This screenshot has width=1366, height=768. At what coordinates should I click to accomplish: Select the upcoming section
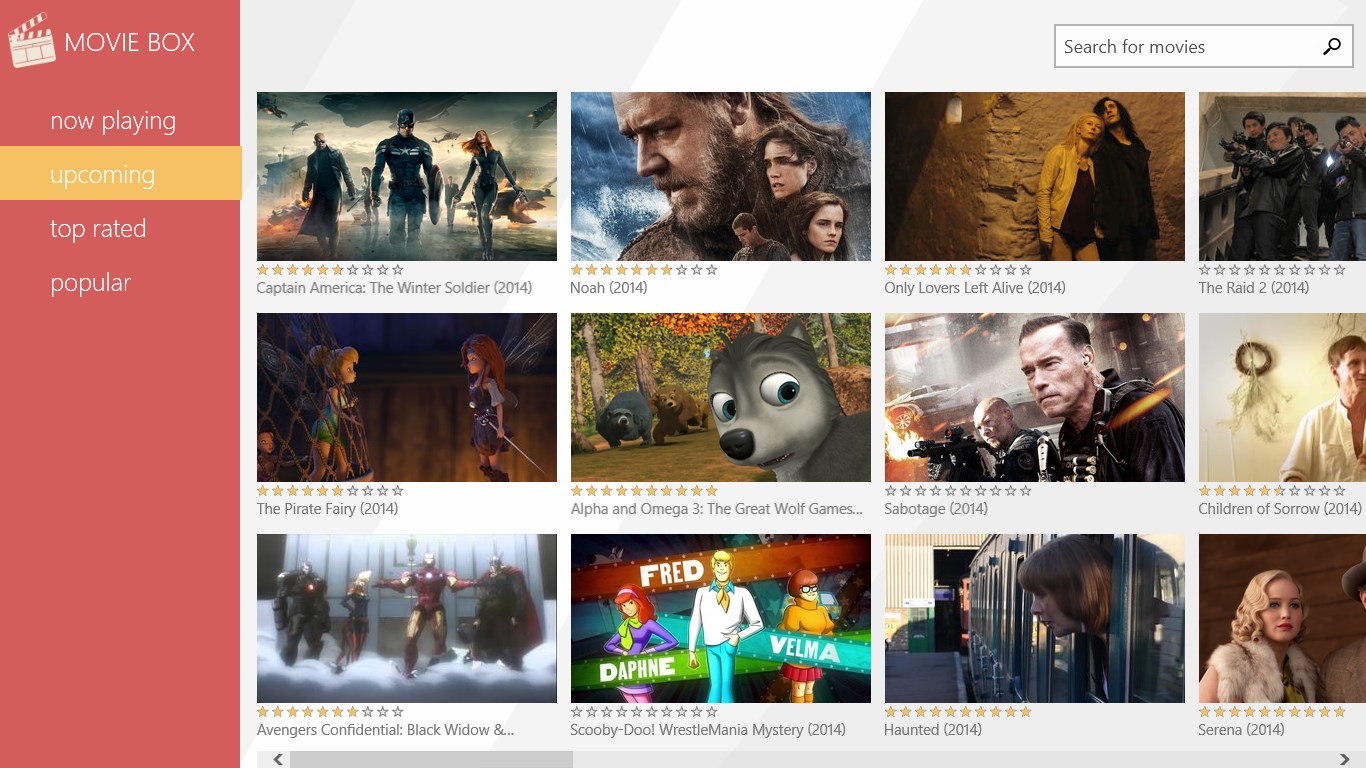click(120, 173)
